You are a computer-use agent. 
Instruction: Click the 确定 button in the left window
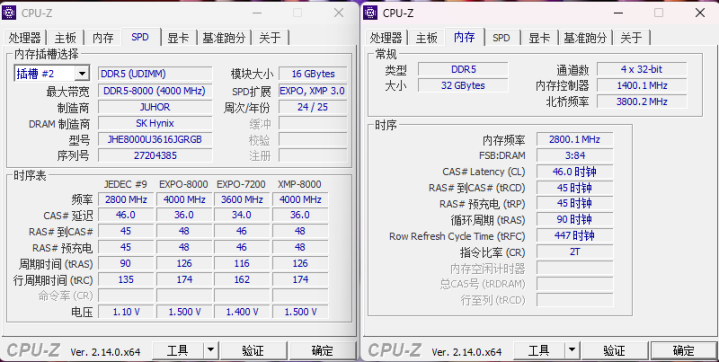322,351
